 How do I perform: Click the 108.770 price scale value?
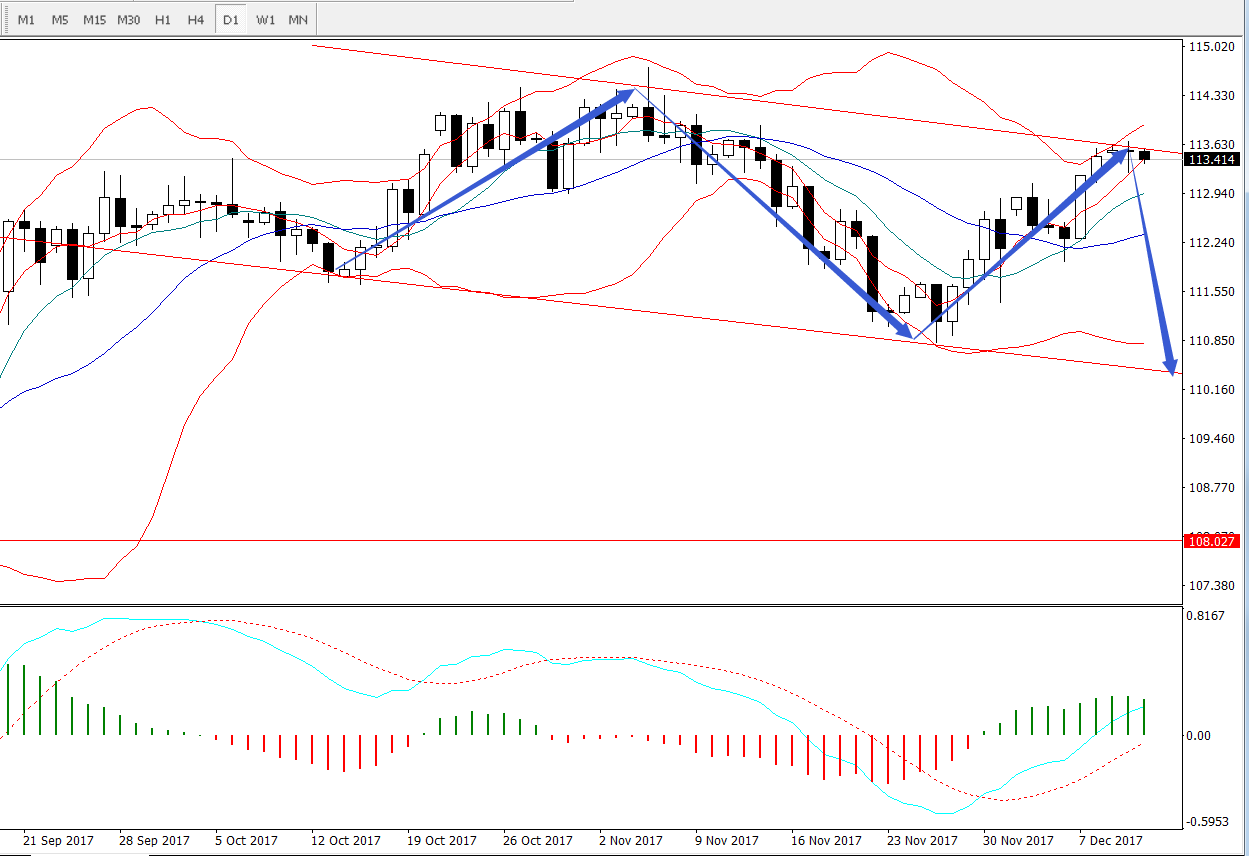tap(1211, 488)
